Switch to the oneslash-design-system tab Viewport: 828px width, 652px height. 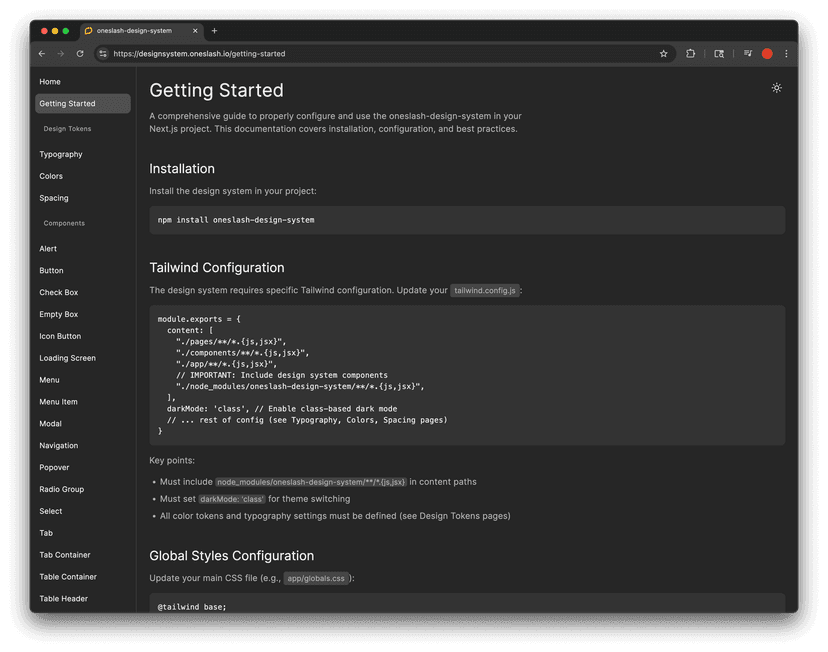point(140,31)
